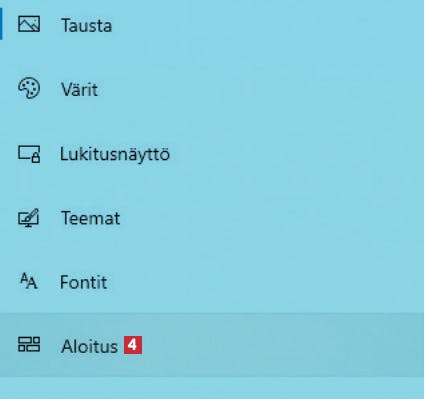424x399 pixels.
Task: Click the Fontit text label
Action: click(83, 282)
